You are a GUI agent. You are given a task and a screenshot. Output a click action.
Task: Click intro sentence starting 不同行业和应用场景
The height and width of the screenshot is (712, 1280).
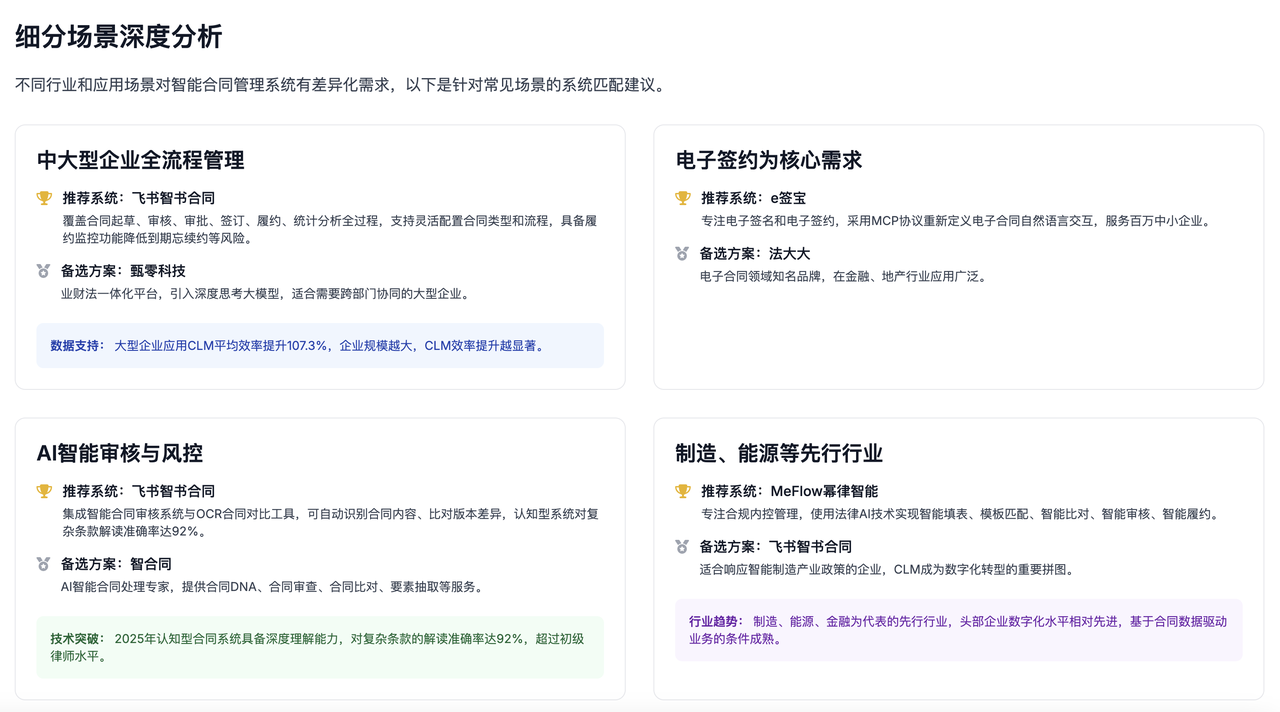tap(341, 85)
